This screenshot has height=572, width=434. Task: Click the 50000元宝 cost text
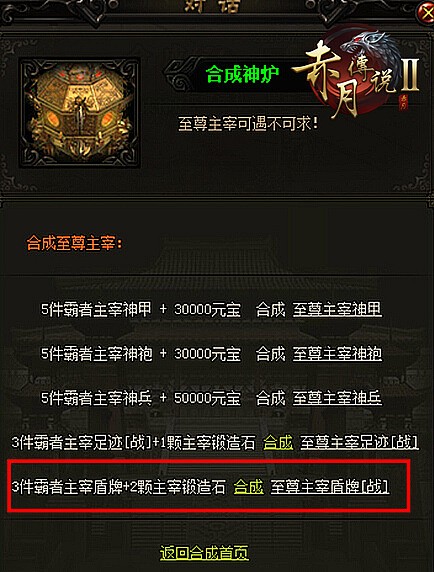(x=207, y=398)
